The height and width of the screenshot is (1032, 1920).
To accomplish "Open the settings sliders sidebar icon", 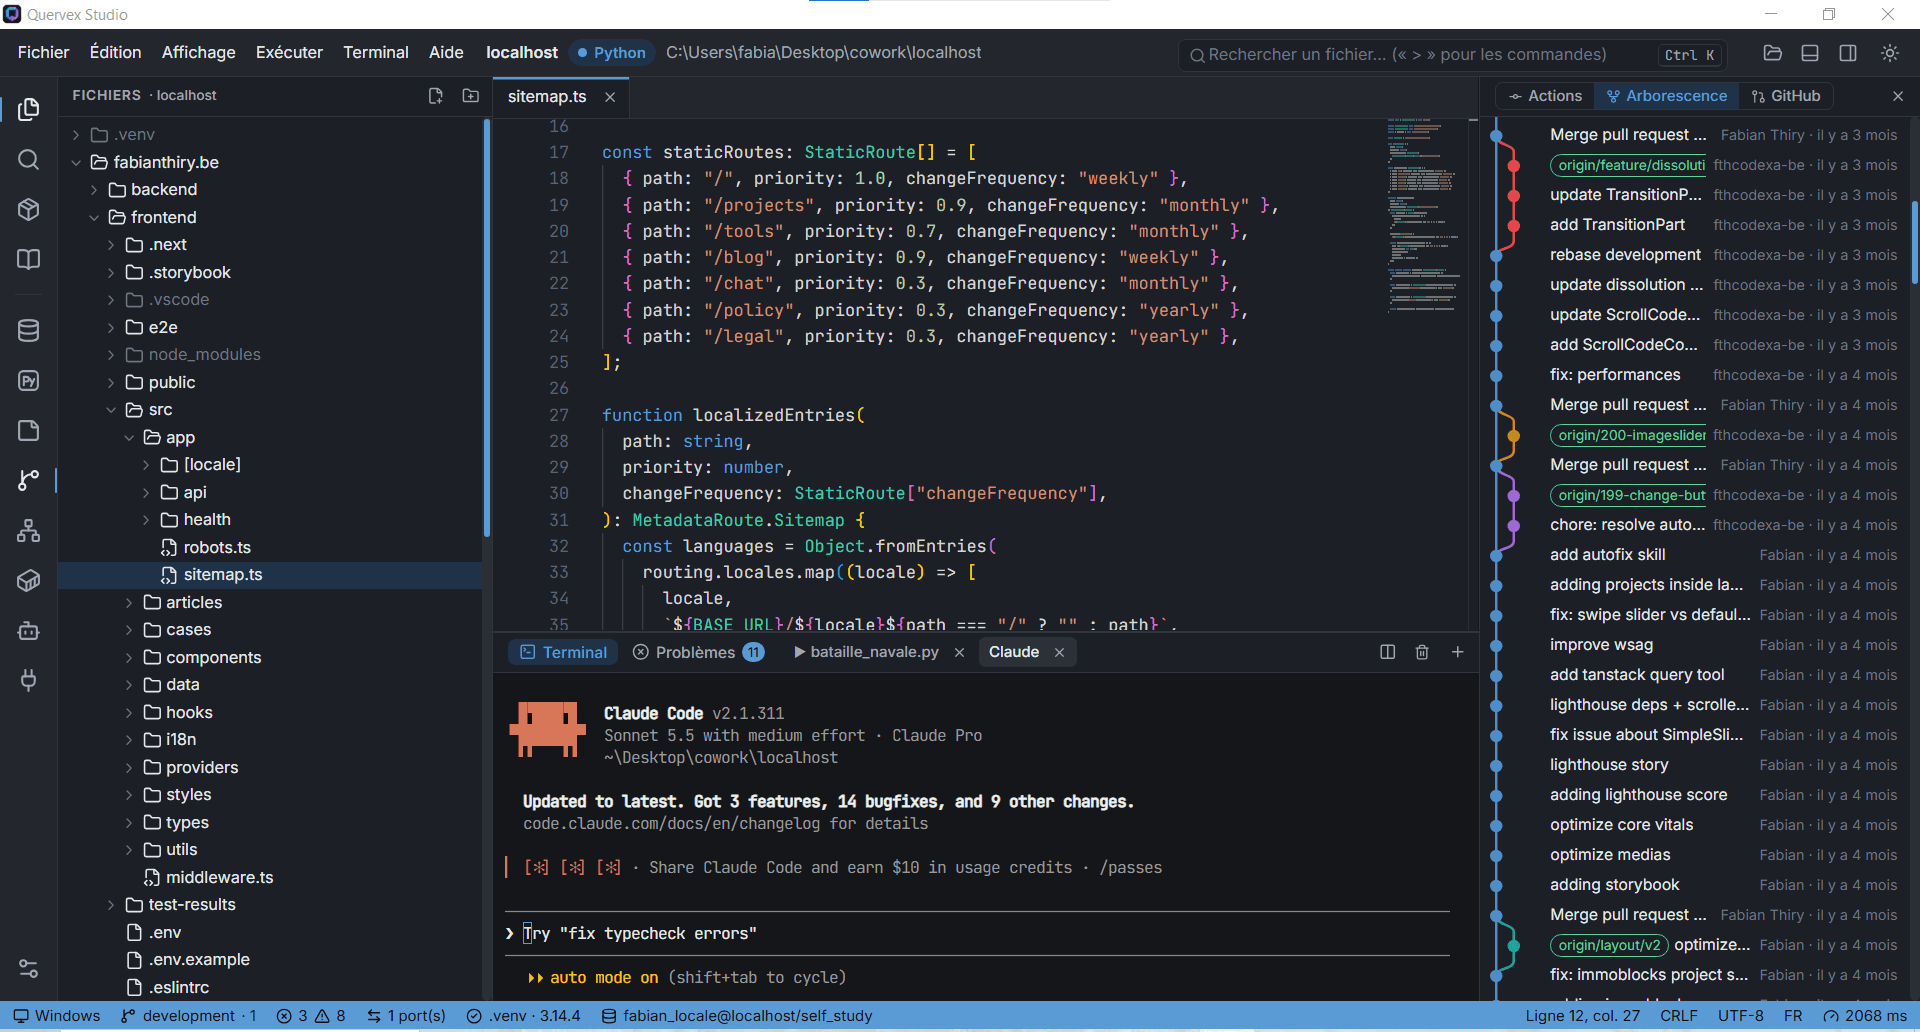I will [x=29, y=968].
